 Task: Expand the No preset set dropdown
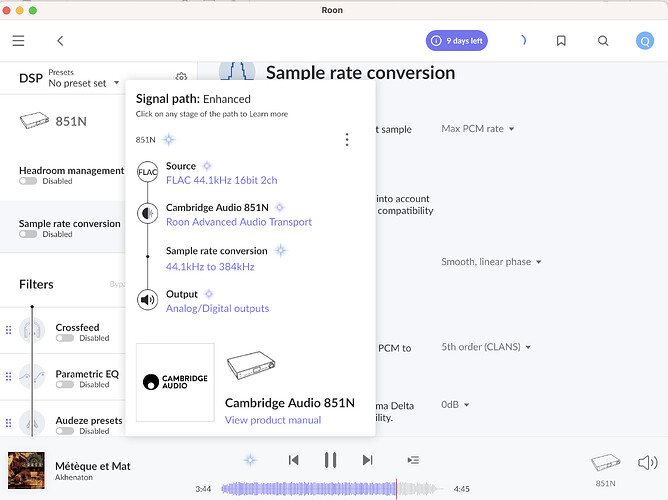coord(84,83)
